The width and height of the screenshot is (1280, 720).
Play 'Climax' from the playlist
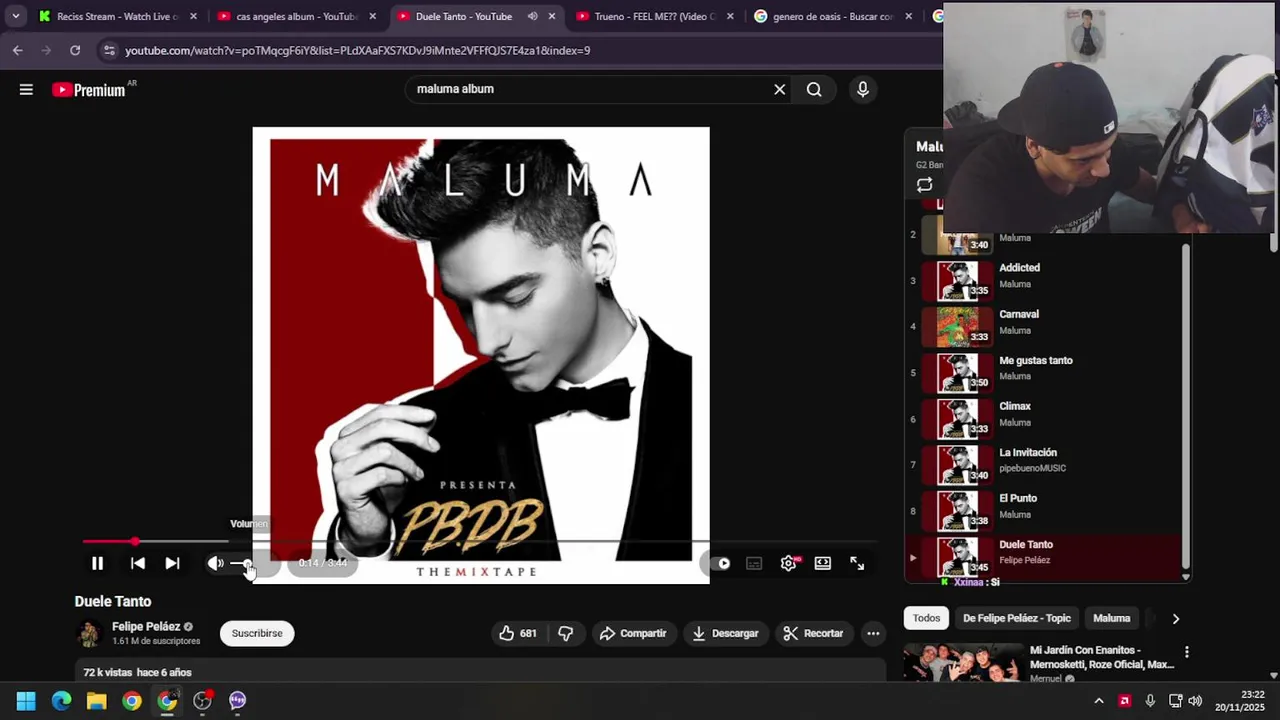[1043, 418]
